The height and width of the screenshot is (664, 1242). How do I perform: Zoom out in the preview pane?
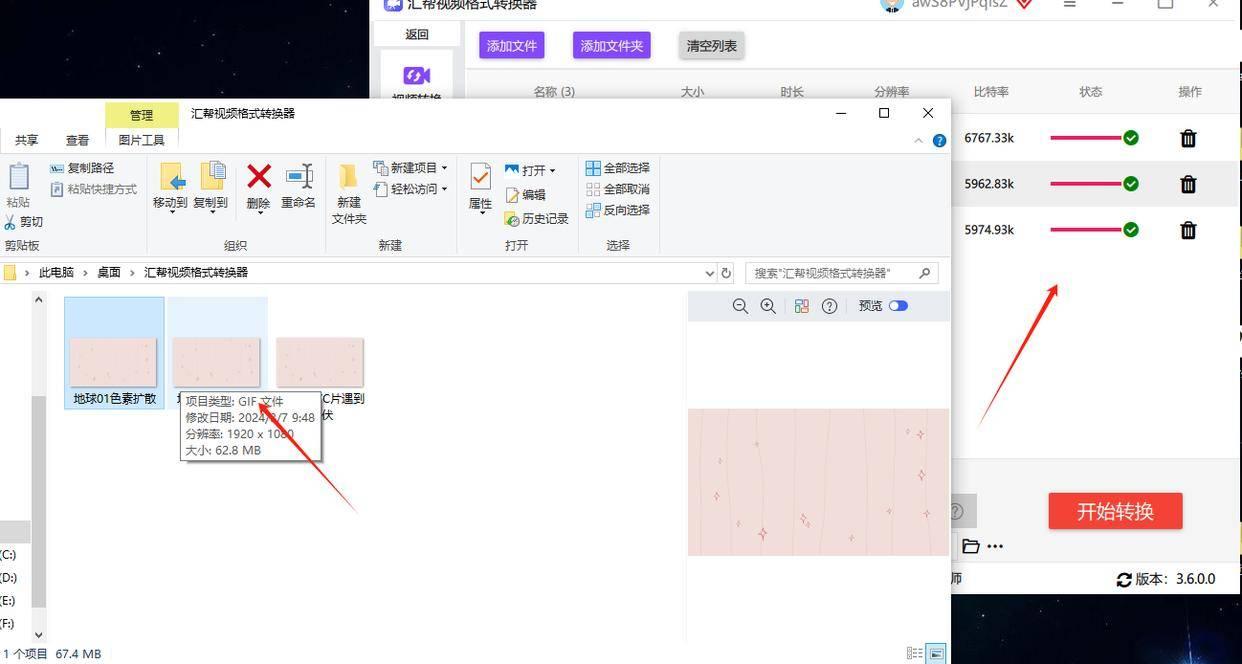point(740,306)
